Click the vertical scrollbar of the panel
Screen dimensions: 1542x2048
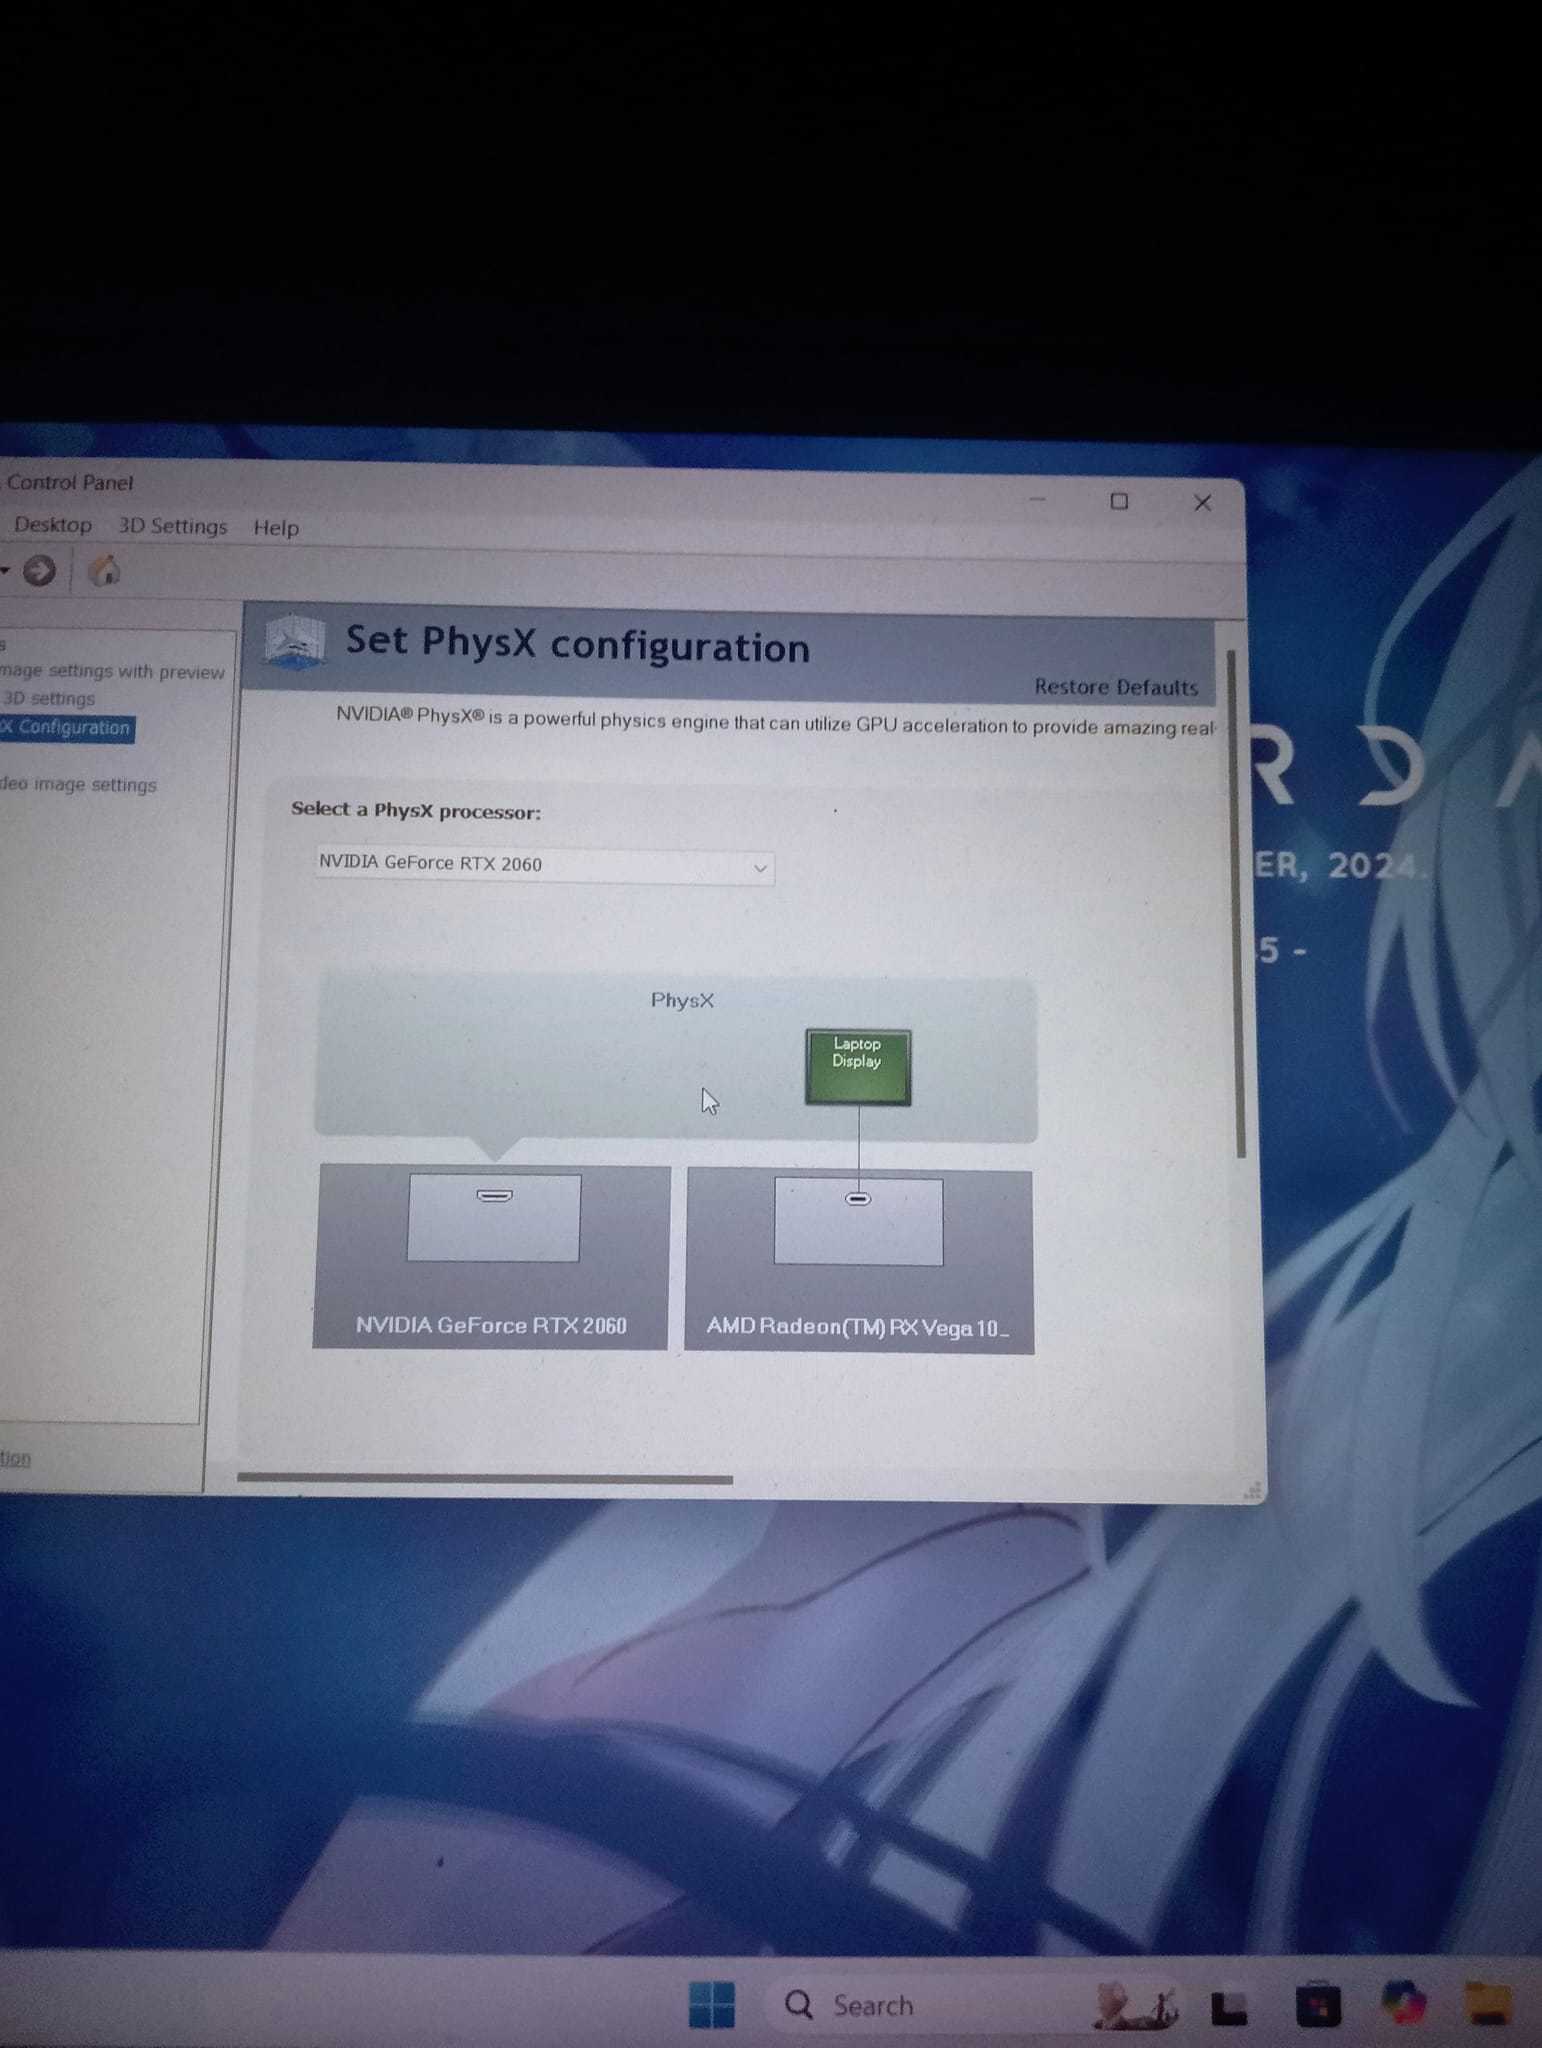pos(1238,903)
